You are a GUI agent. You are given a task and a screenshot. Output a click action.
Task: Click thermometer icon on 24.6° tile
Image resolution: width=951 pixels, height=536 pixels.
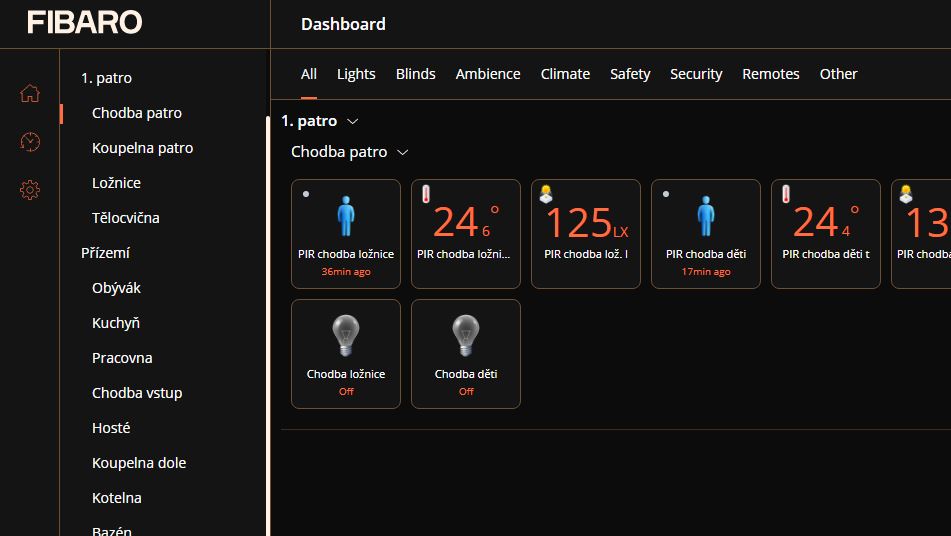click(x=426, y=194)
